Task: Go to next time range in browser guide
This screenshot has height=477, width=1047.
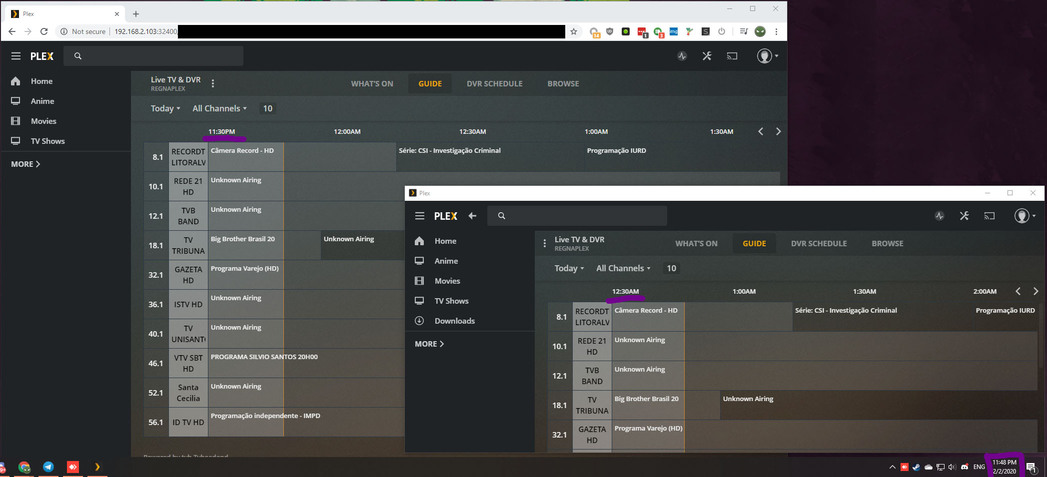Action: pos(778,132)
